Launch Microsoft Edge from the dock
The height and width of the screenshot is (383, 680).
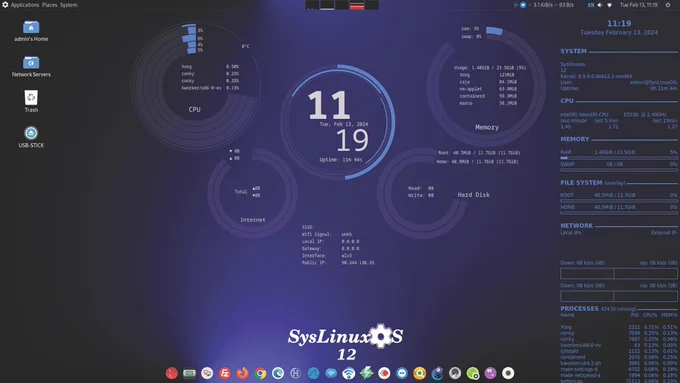278,373
